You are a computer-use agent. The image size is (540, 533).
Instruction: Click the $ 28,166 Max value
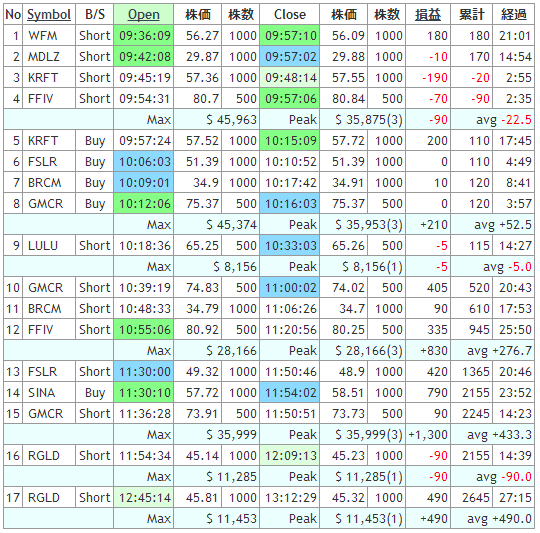click(x=217, y=351)
